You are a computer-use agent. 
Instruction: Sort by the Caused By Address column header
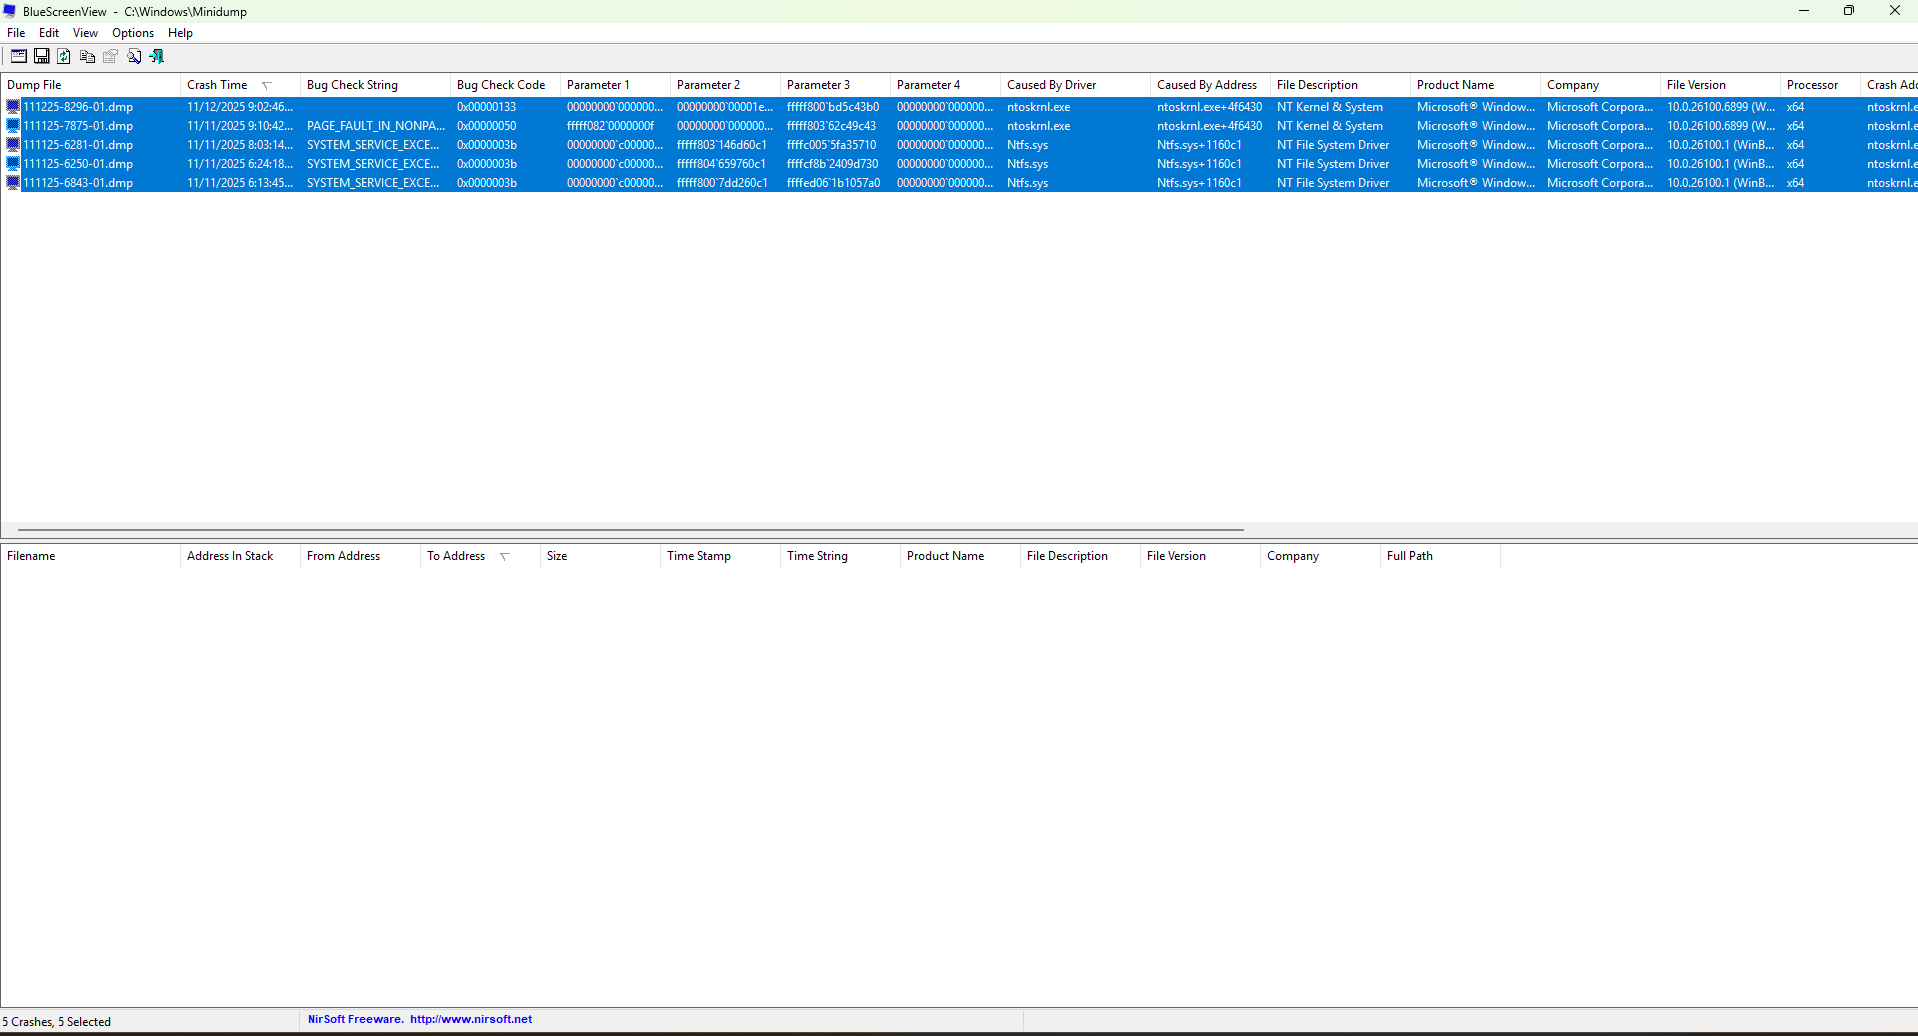1210,85
